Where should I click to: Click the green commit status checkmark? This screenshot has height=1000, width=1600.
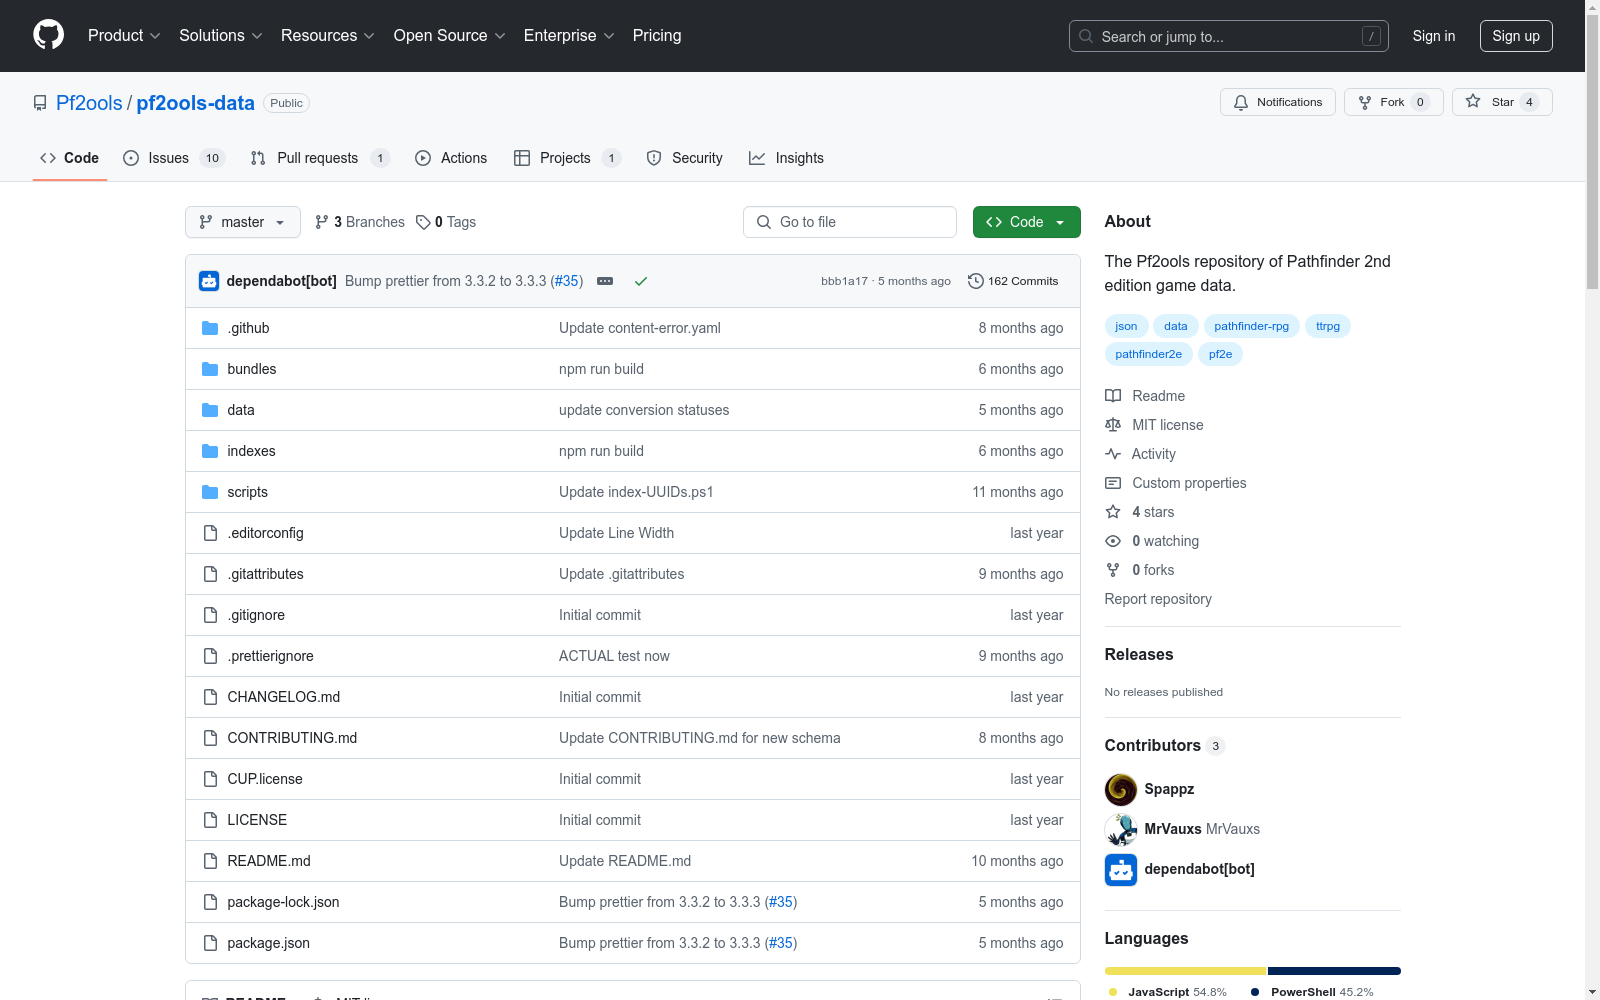point(641,281)
